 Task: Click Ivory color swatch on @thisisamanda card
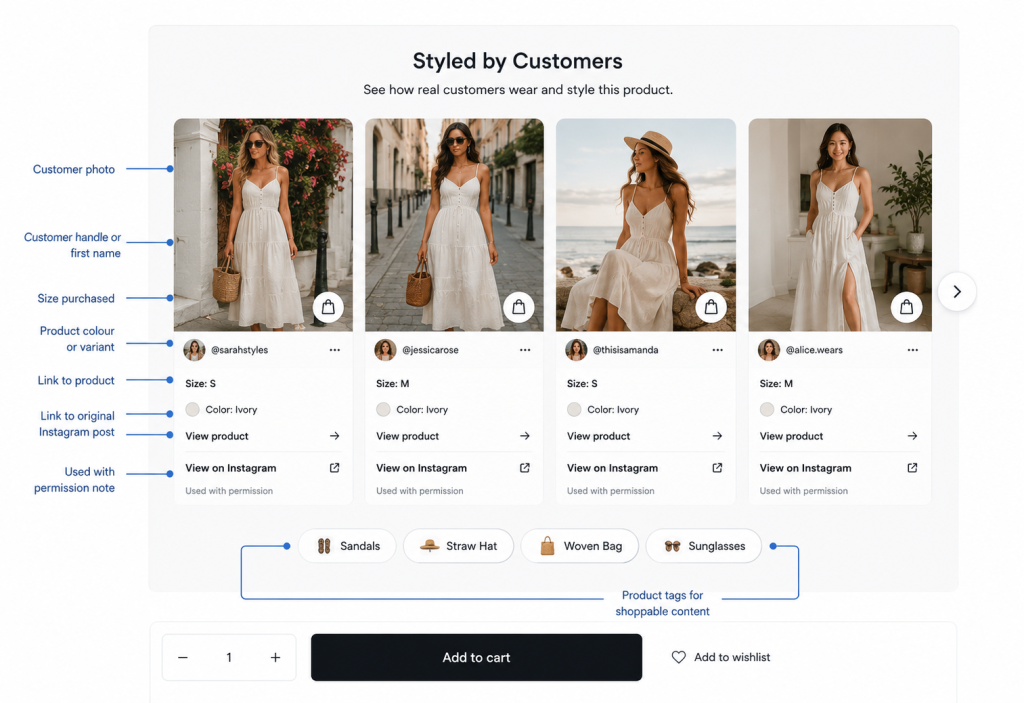(574, 410)
